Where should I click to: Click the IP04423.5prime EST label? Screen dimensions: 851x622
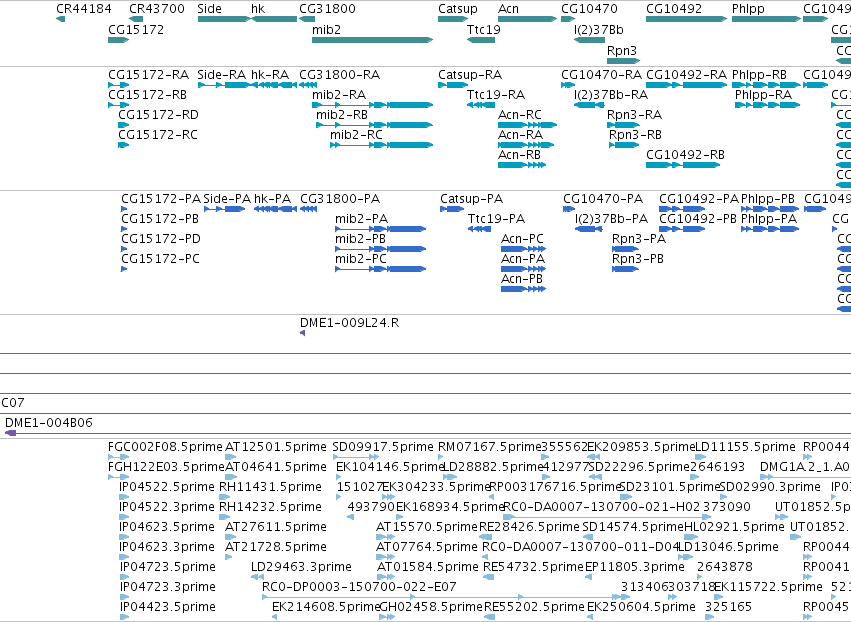[167, 606]
